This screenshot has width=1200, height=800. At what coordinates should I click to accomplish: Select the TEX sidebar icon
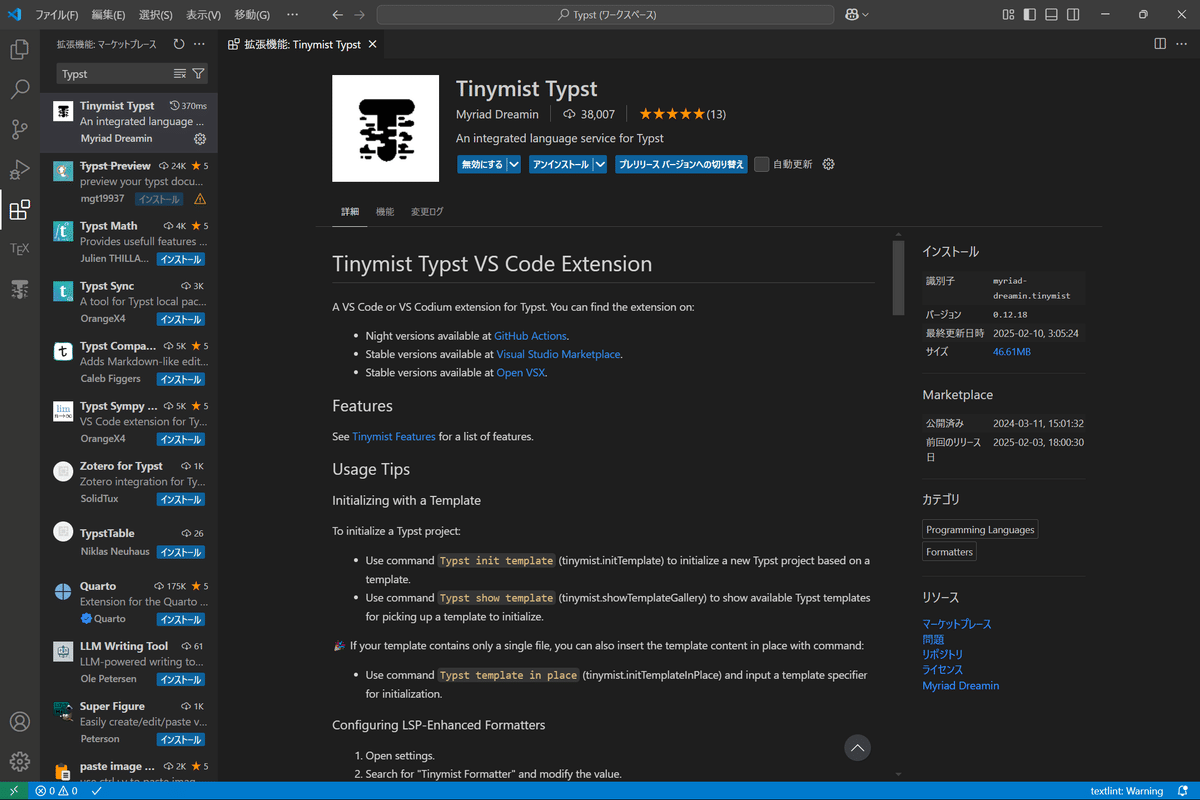19,249
